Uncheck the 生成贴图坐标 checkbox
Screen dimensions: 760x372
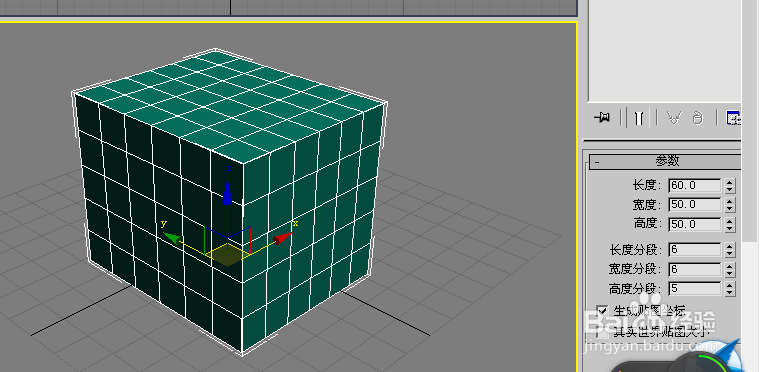pos(602,310)
